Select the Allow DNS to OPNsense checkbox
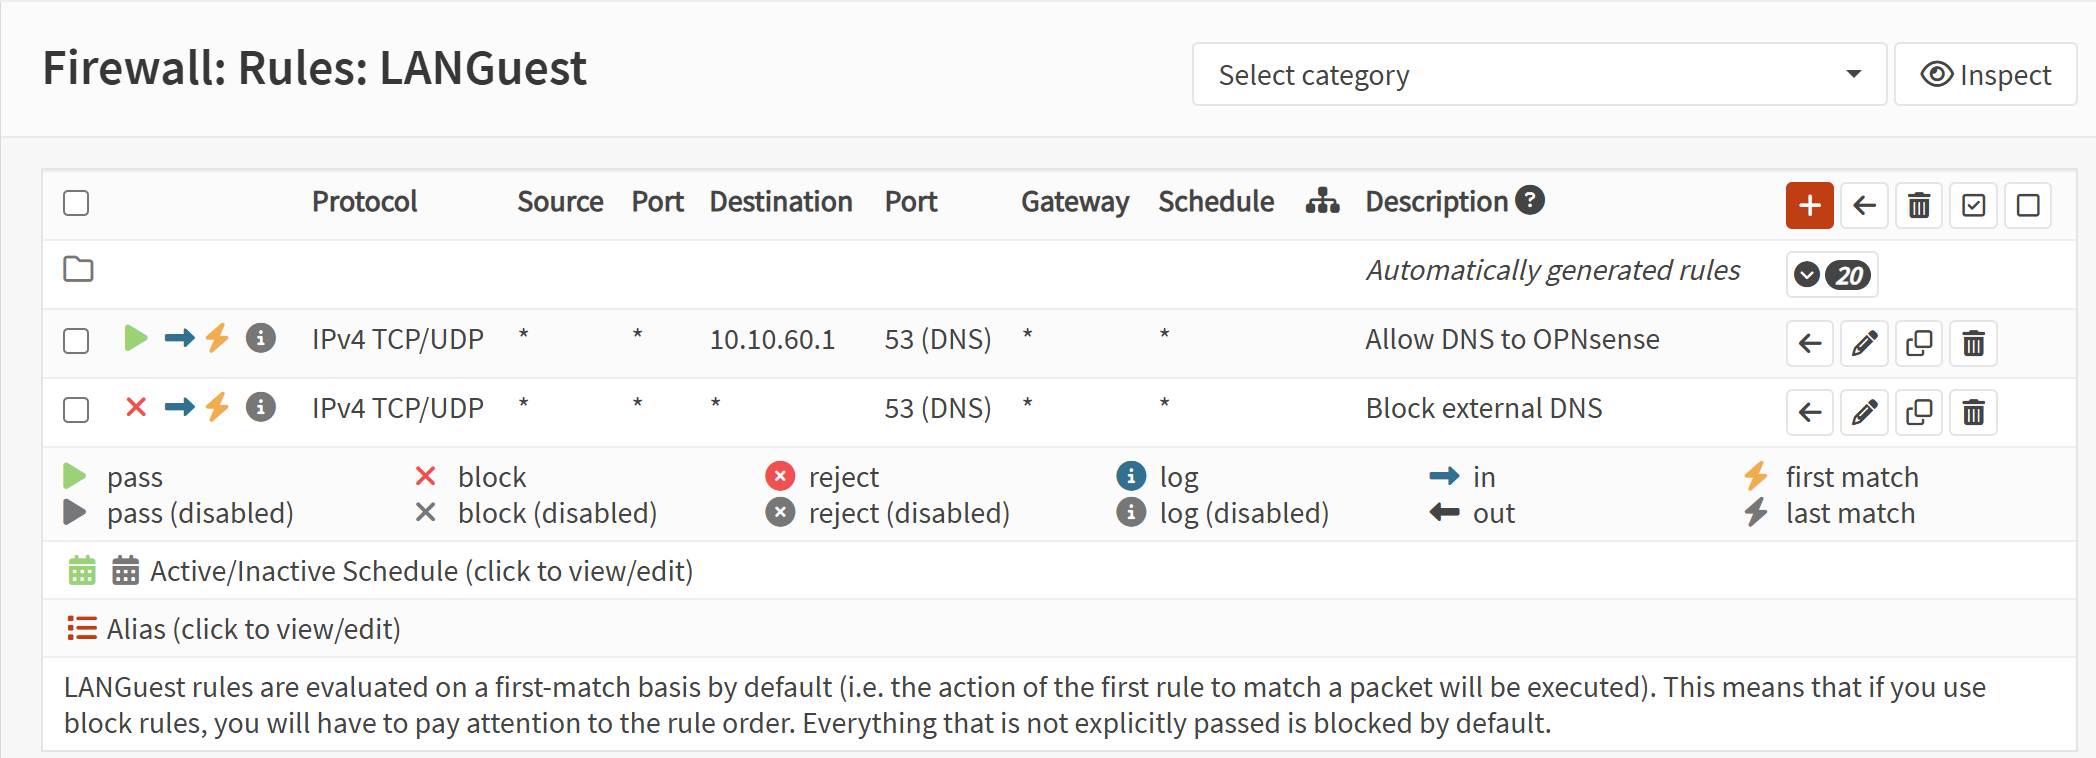Image resolution: width=2096 pixels, height=758 pixels. coord(76,341)
